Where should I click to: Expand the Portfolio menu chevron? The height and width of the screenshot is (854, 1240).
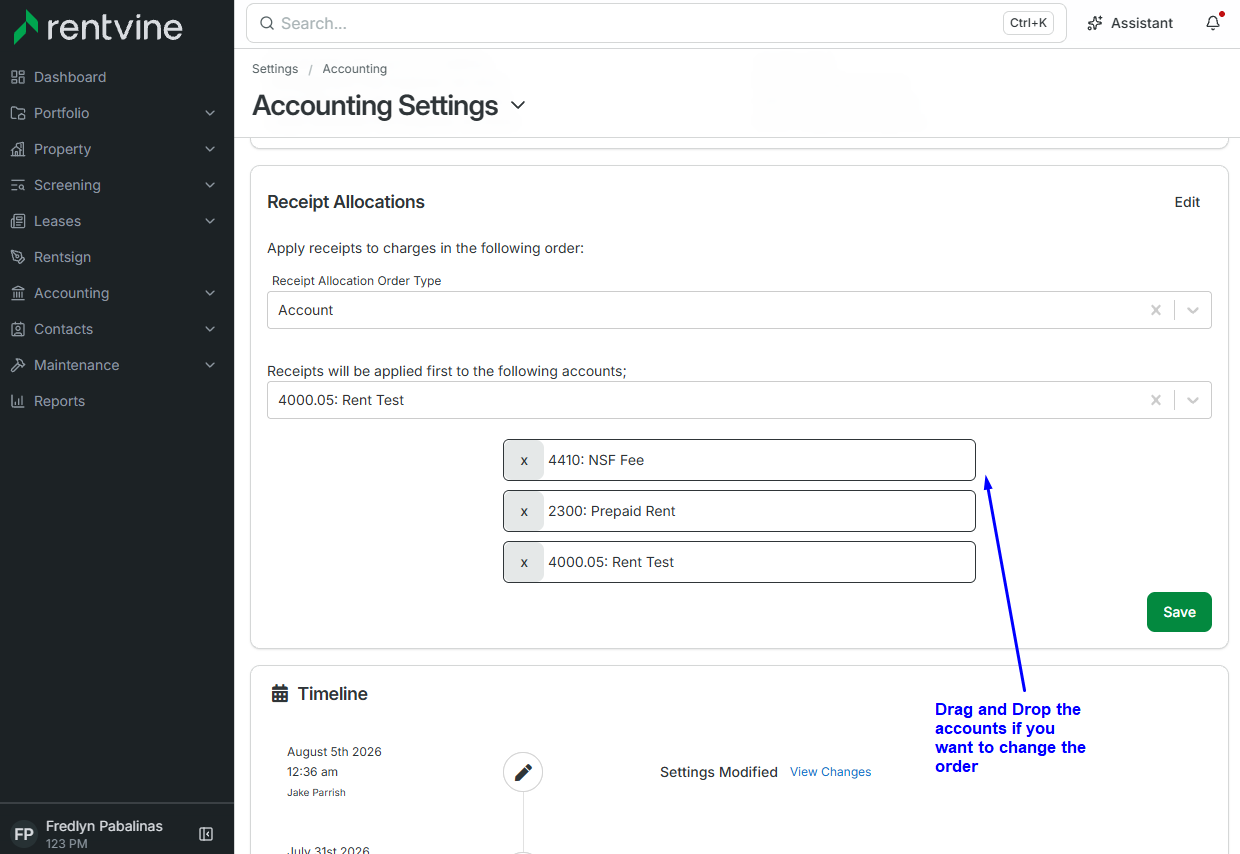pos(210,113)
